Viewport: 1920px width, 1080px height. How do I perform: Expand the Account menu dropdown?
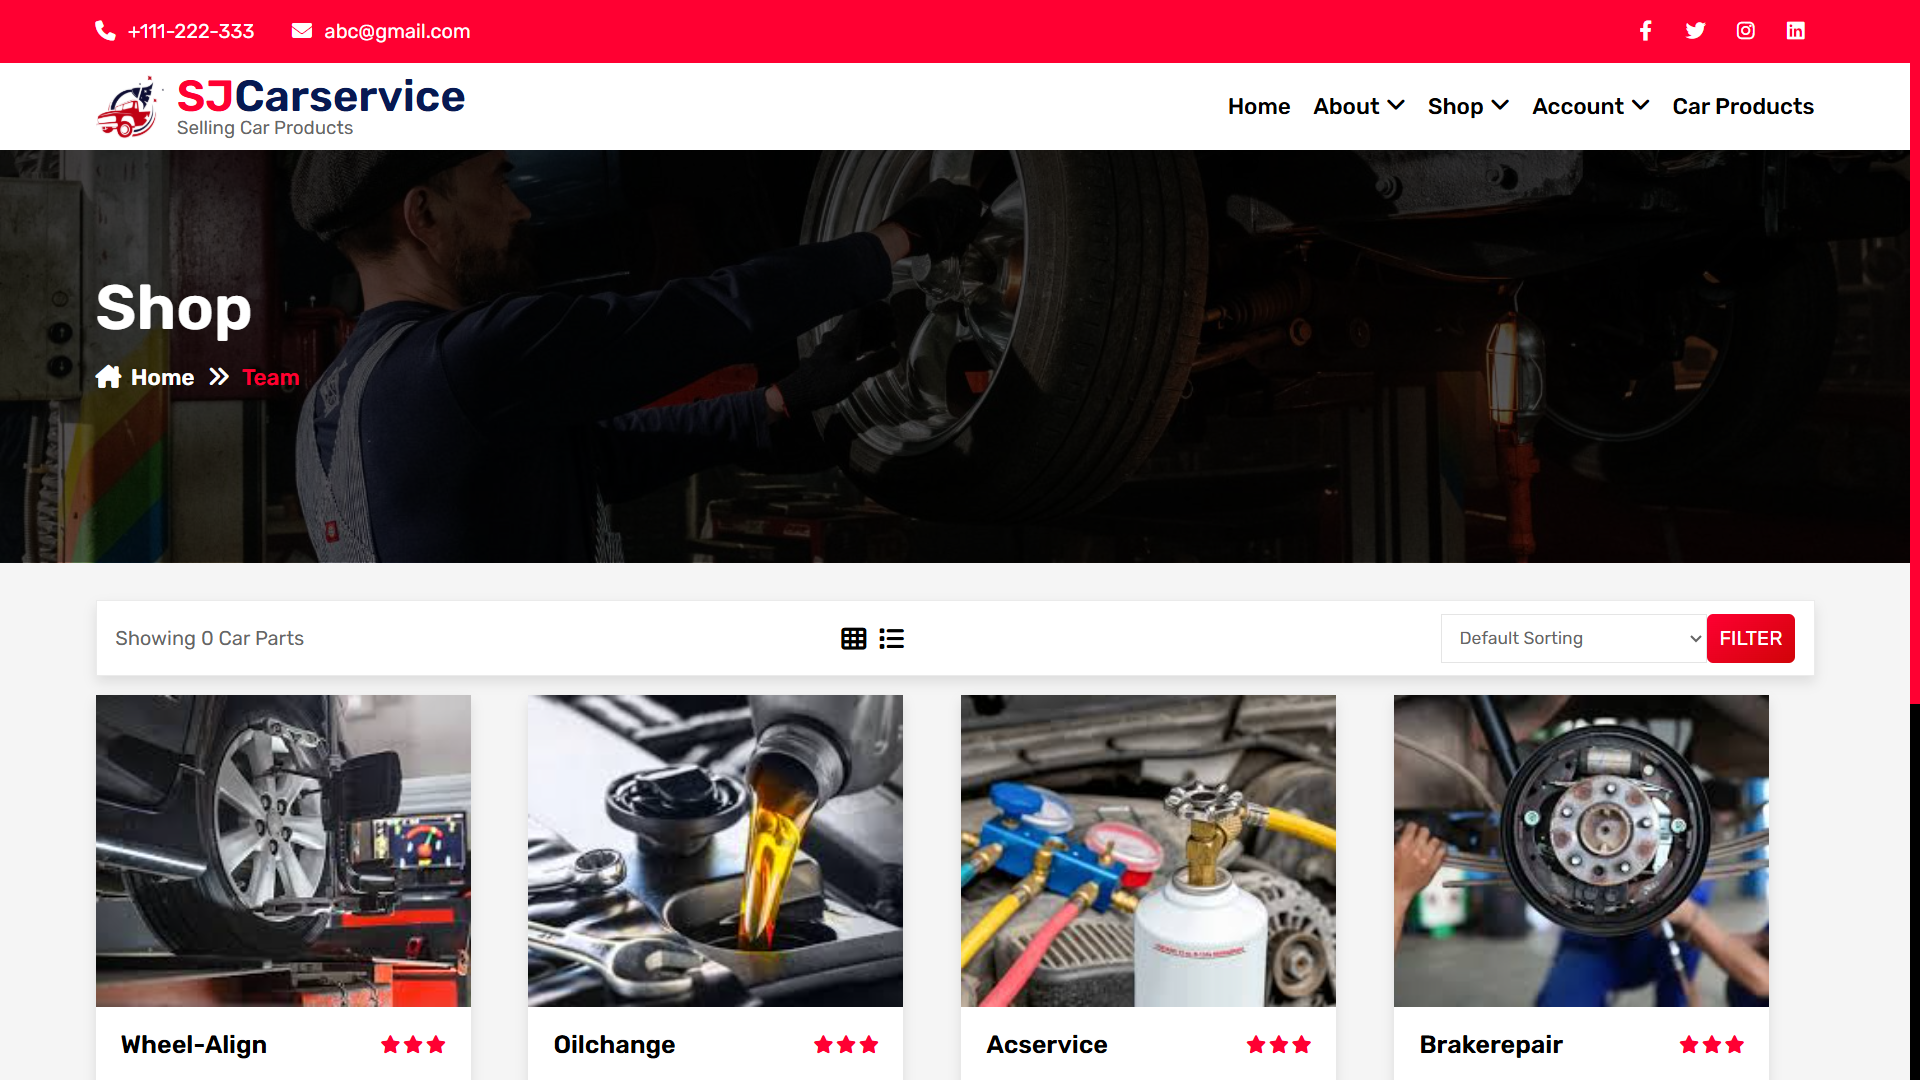(1590, 106)
